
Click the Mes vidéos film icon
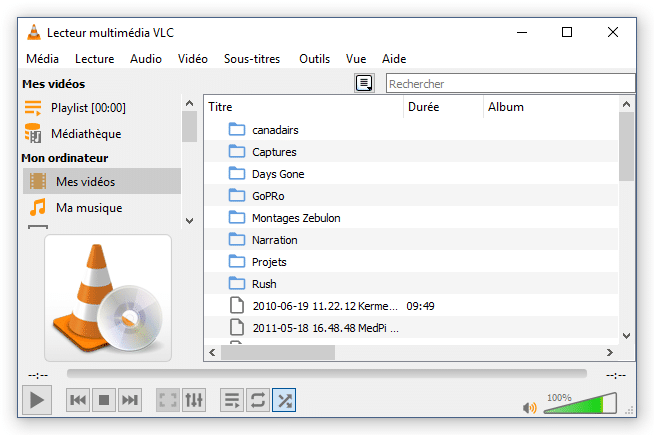click(38, 181)
